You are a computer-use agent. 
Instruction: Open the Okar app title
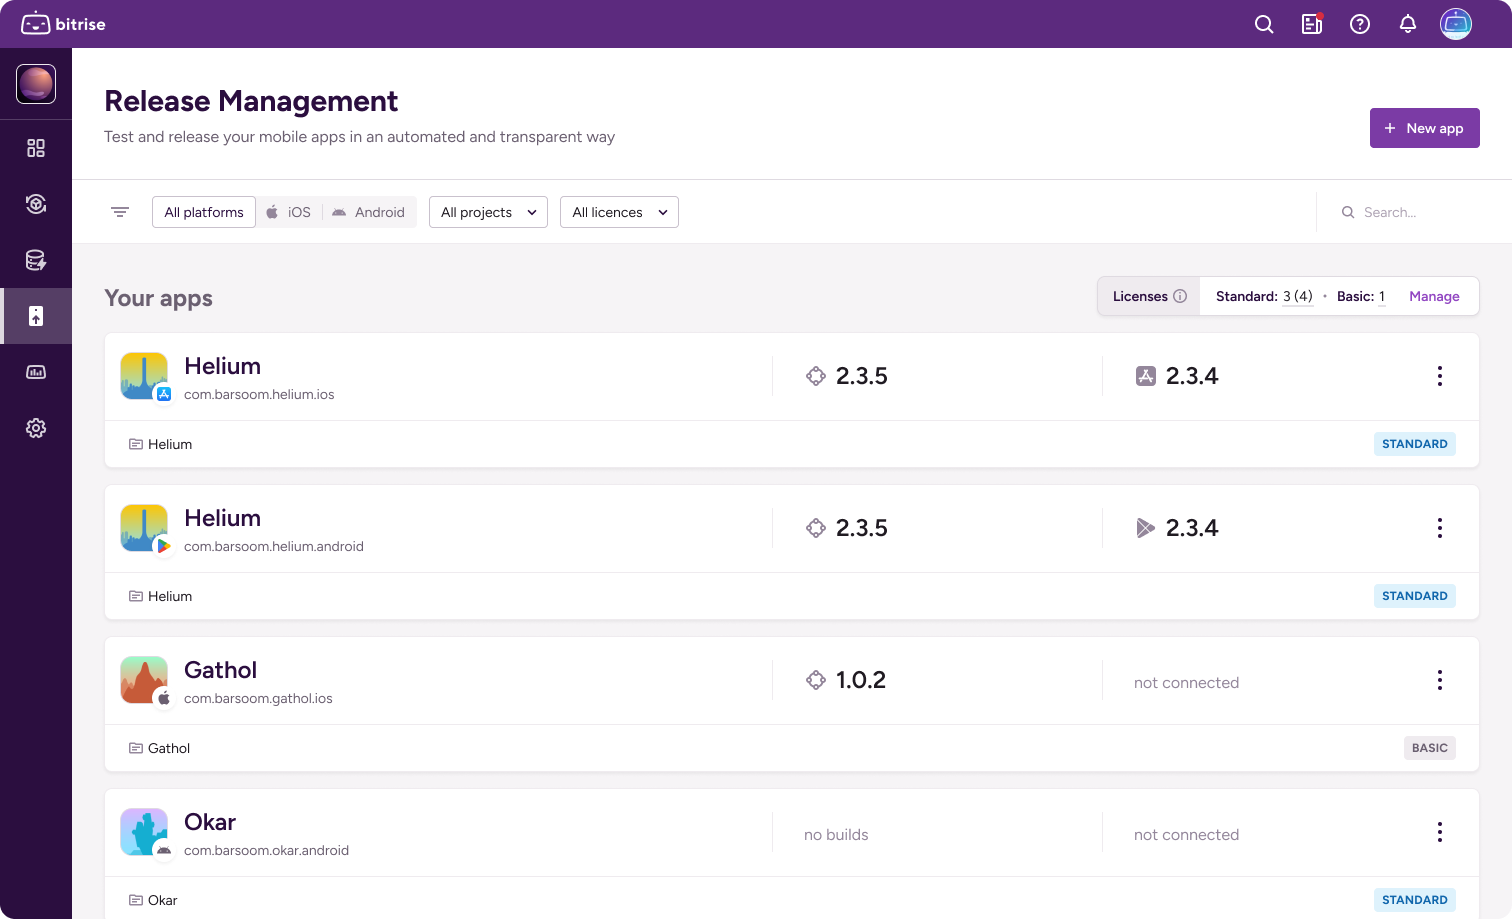(210, 822)
